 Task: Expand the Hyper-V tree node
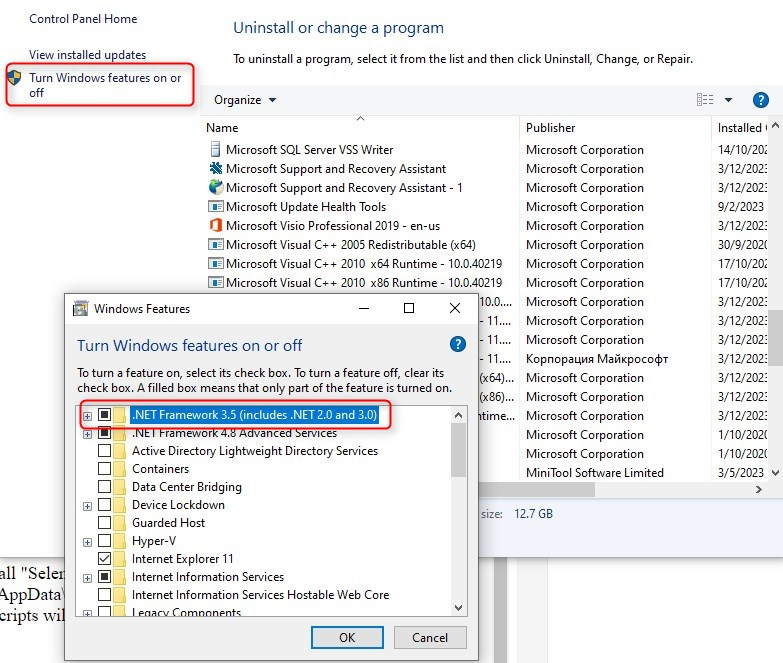click(x=87, y=542)
